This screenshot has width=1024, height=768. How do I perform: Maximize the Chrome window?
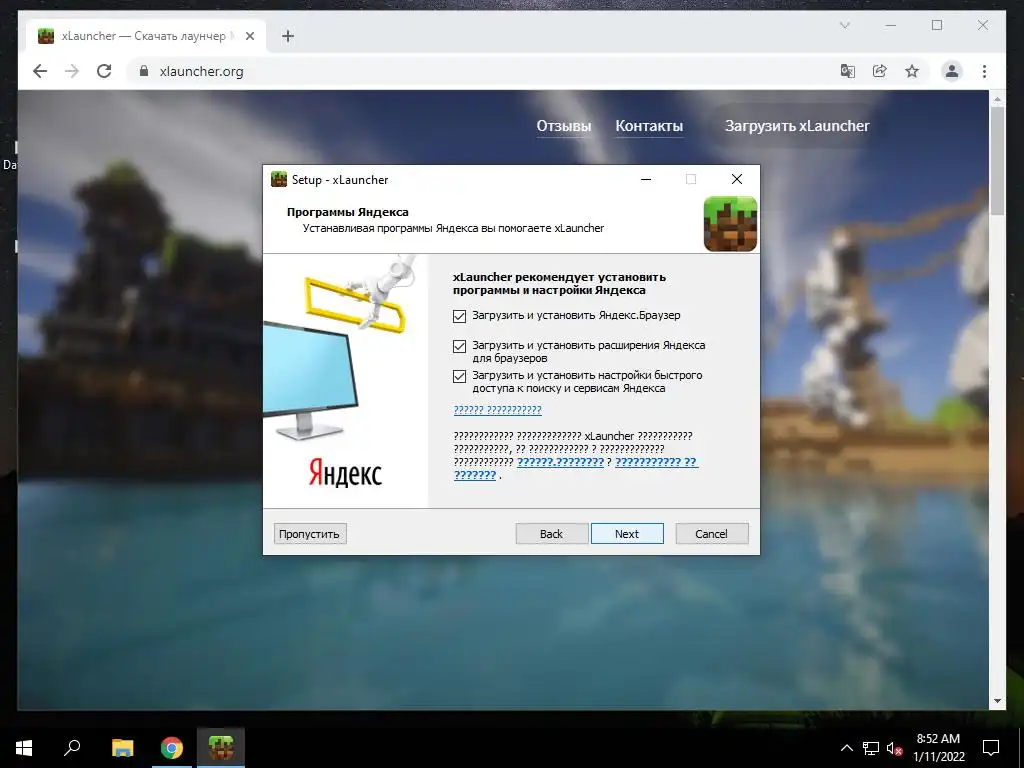(937, 25)
